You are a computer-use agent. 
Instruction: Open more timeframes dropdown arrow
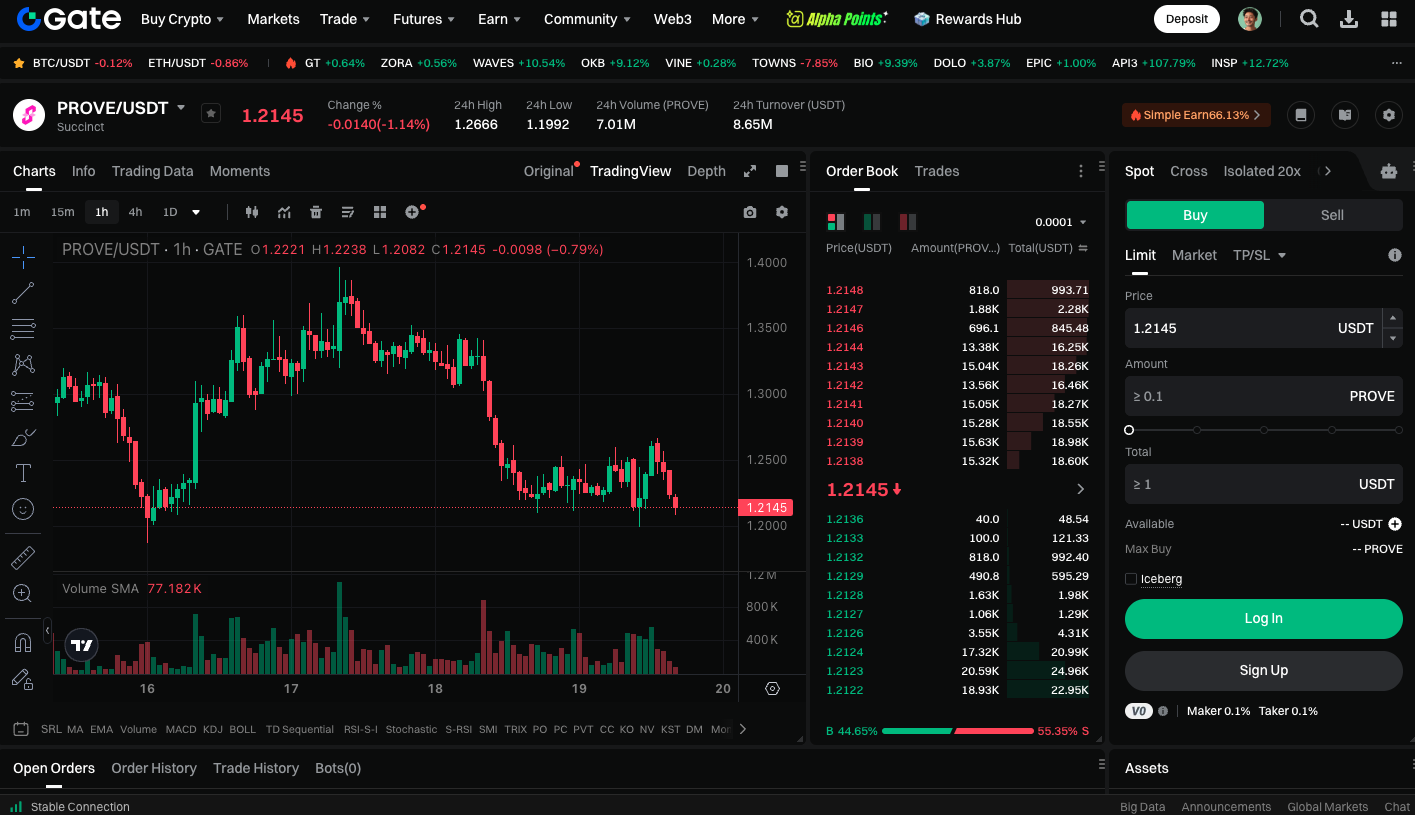pyautogui.click(x=196, y=212)
